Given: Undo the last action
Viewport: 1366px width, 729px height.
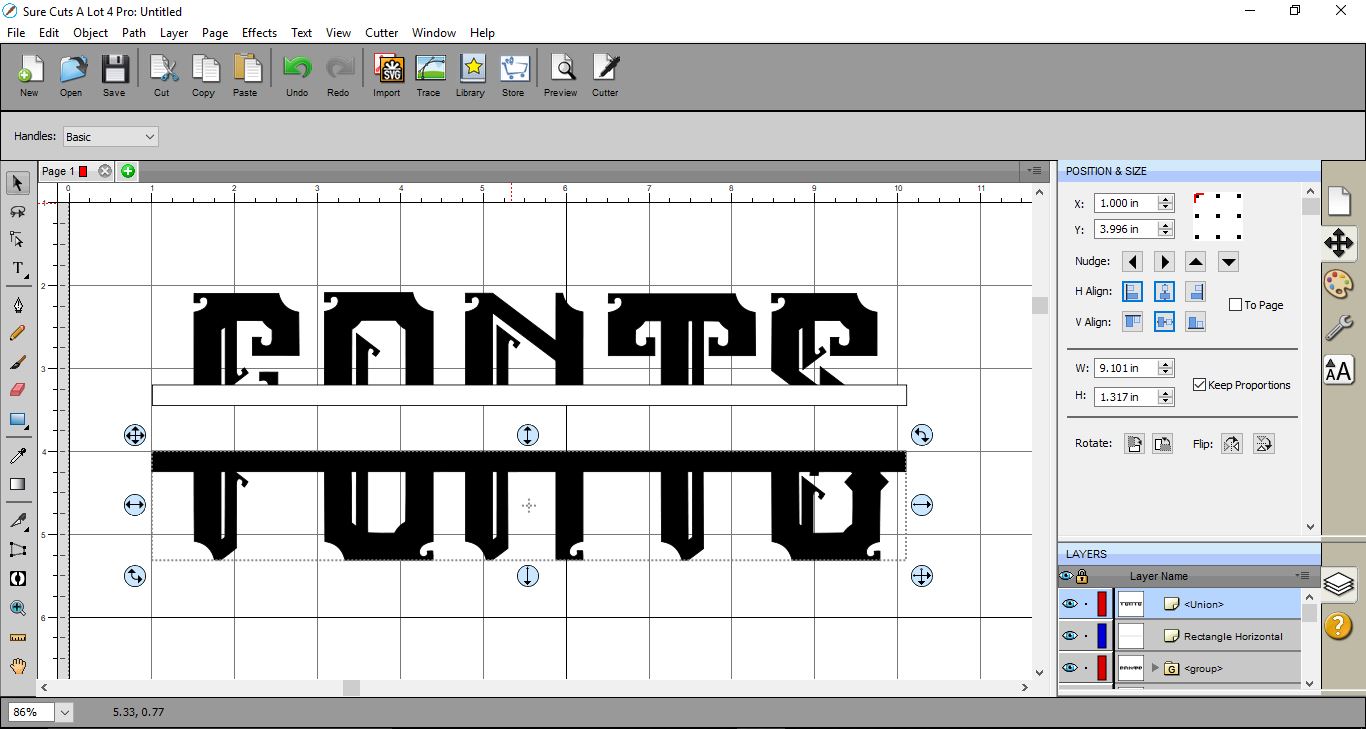Looking at the screenshot, I should (297, 76).
